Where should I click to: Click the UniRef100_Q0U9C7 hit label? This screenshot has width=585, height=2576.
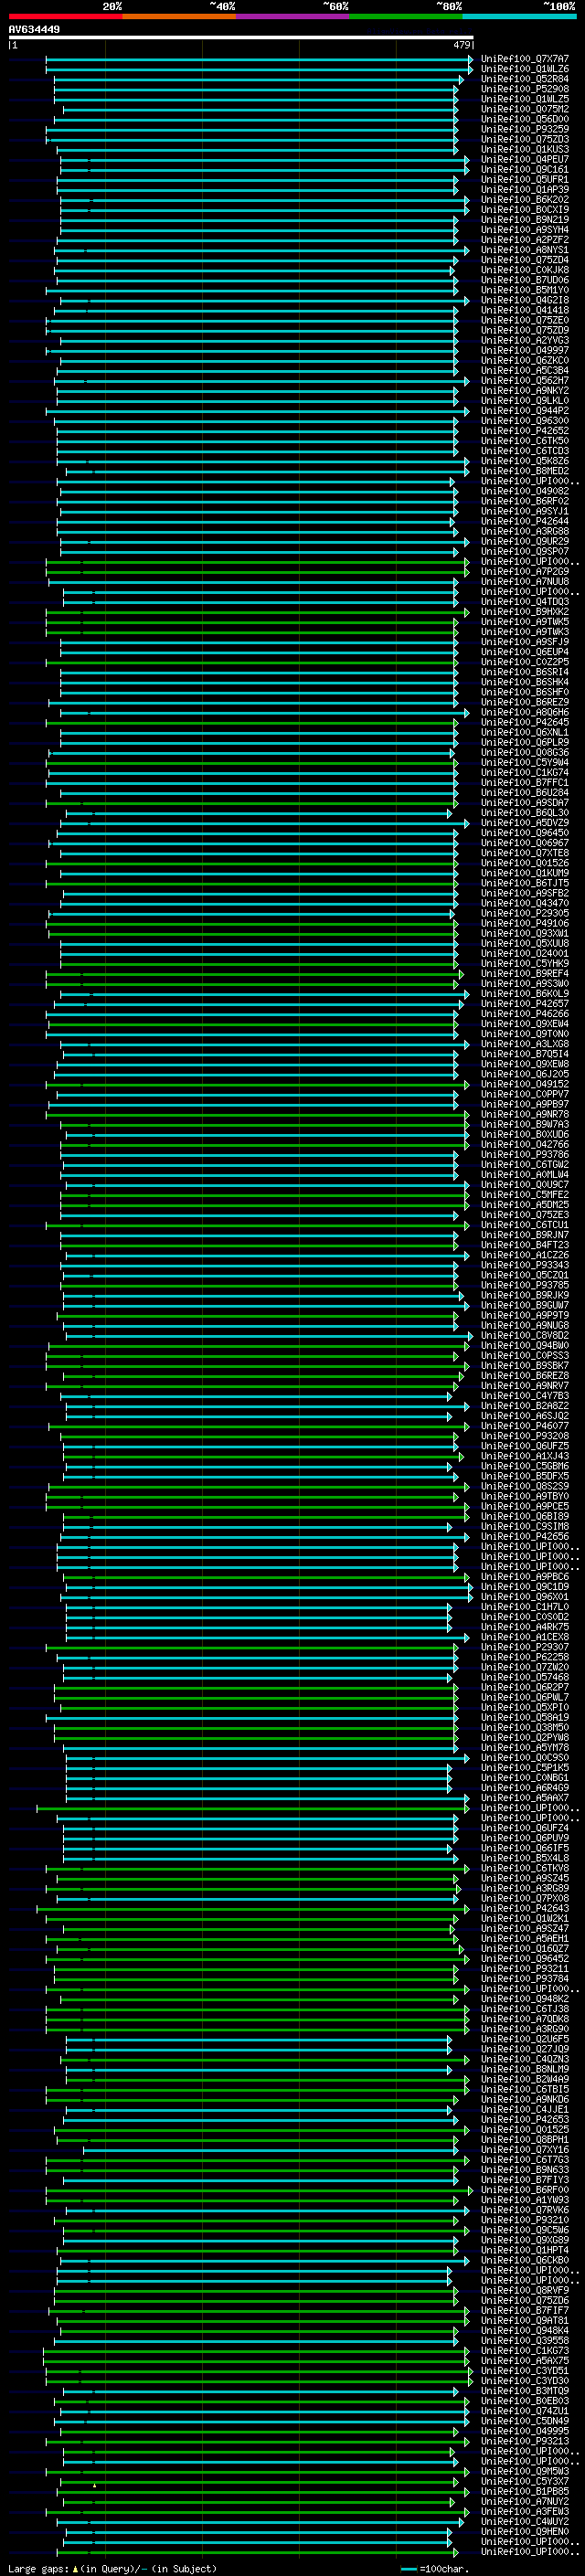(525, 1185)
